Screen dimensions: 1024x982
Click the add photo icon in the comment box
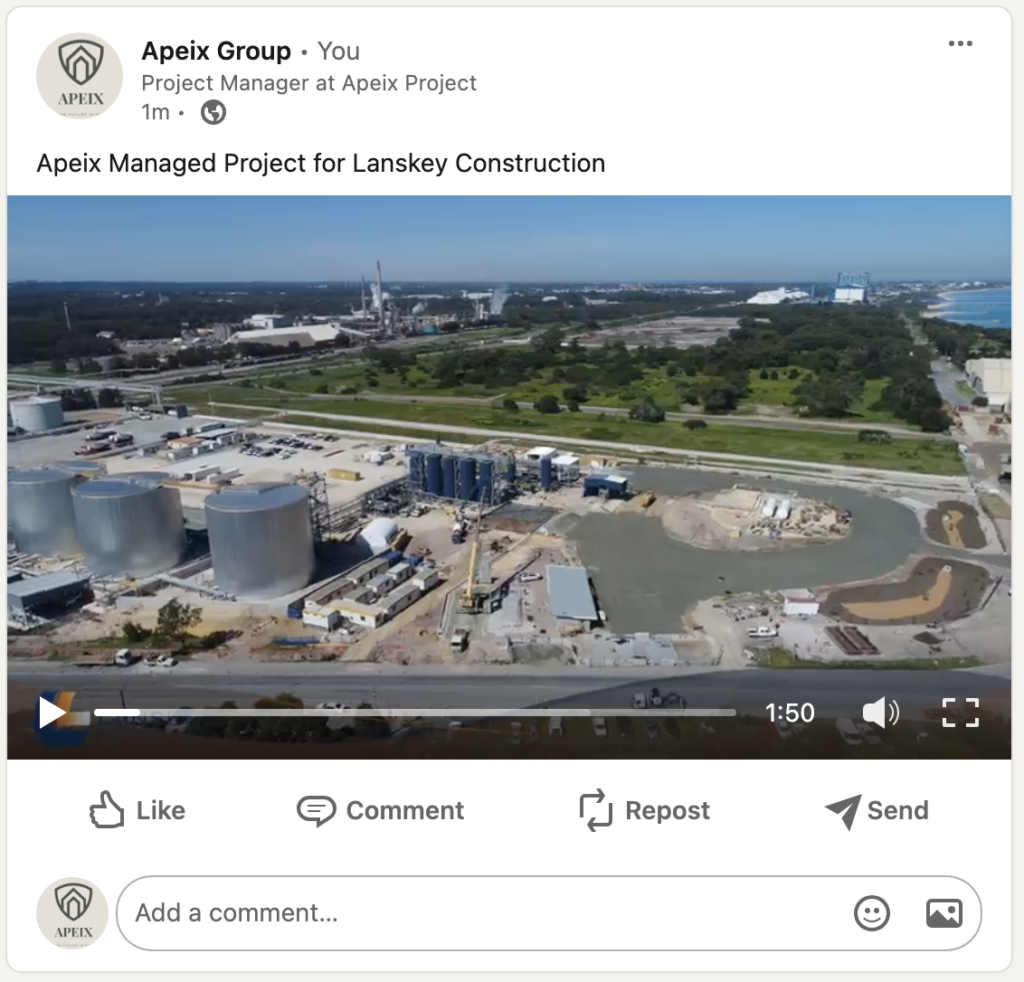click(944, 913)
